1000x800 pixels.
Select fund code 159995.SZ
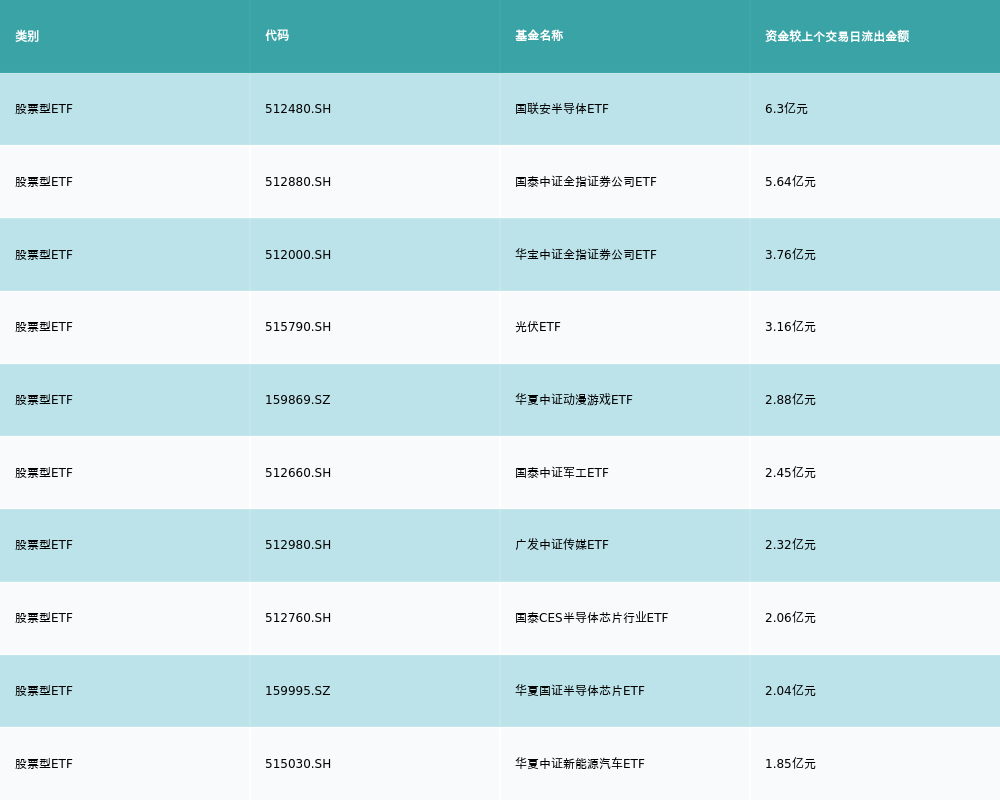click(297, 691)
